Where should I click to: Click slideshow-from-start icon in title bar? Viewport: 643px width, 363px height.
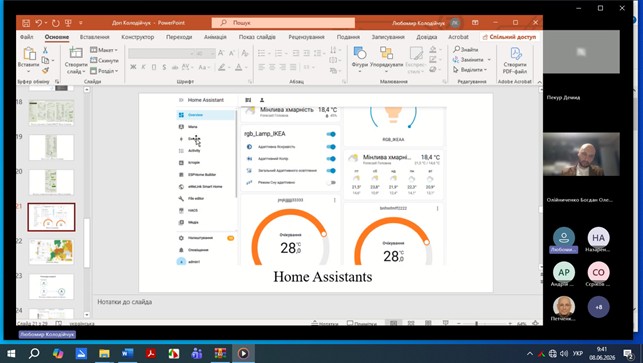[x=68, y=23]
